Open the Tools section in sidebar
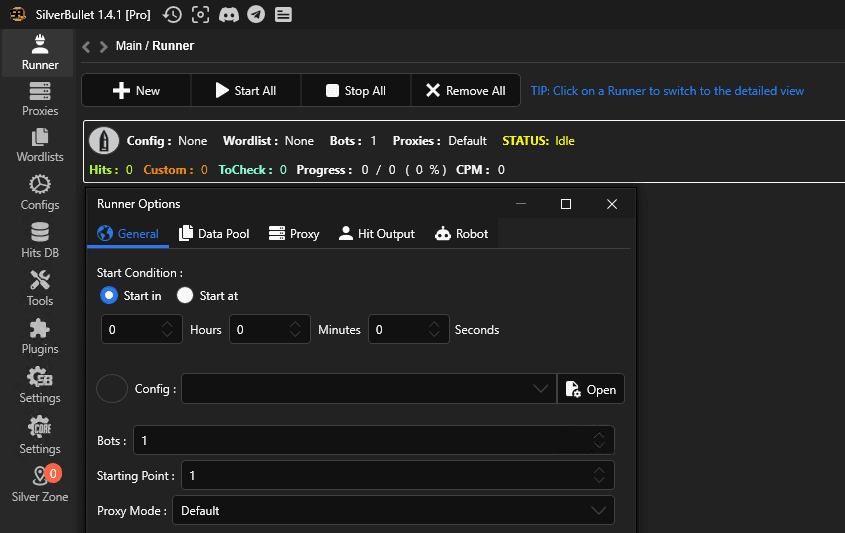Image resolution: width=845 pixels, height=533 pixels. click(x=40, y=289)
